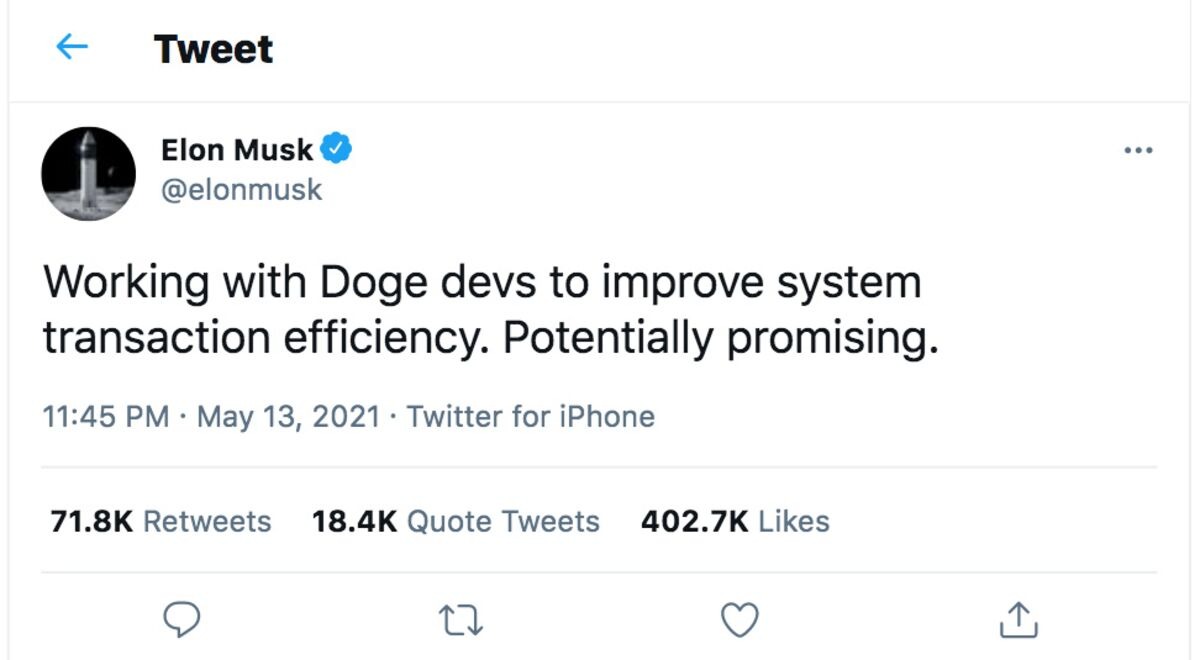
Task: View the 18.4K Quote Tweets
Action: click(x=455, y=521)
